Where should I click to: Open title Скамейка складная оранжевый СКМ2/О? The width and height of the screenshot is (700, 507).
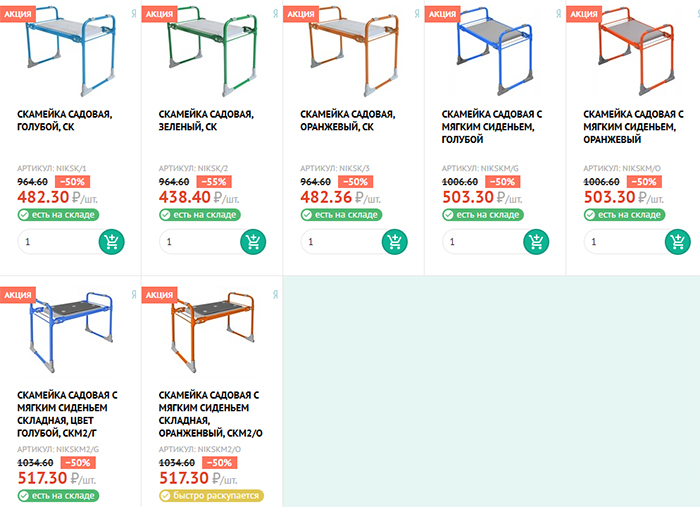[x=210, y=414]
